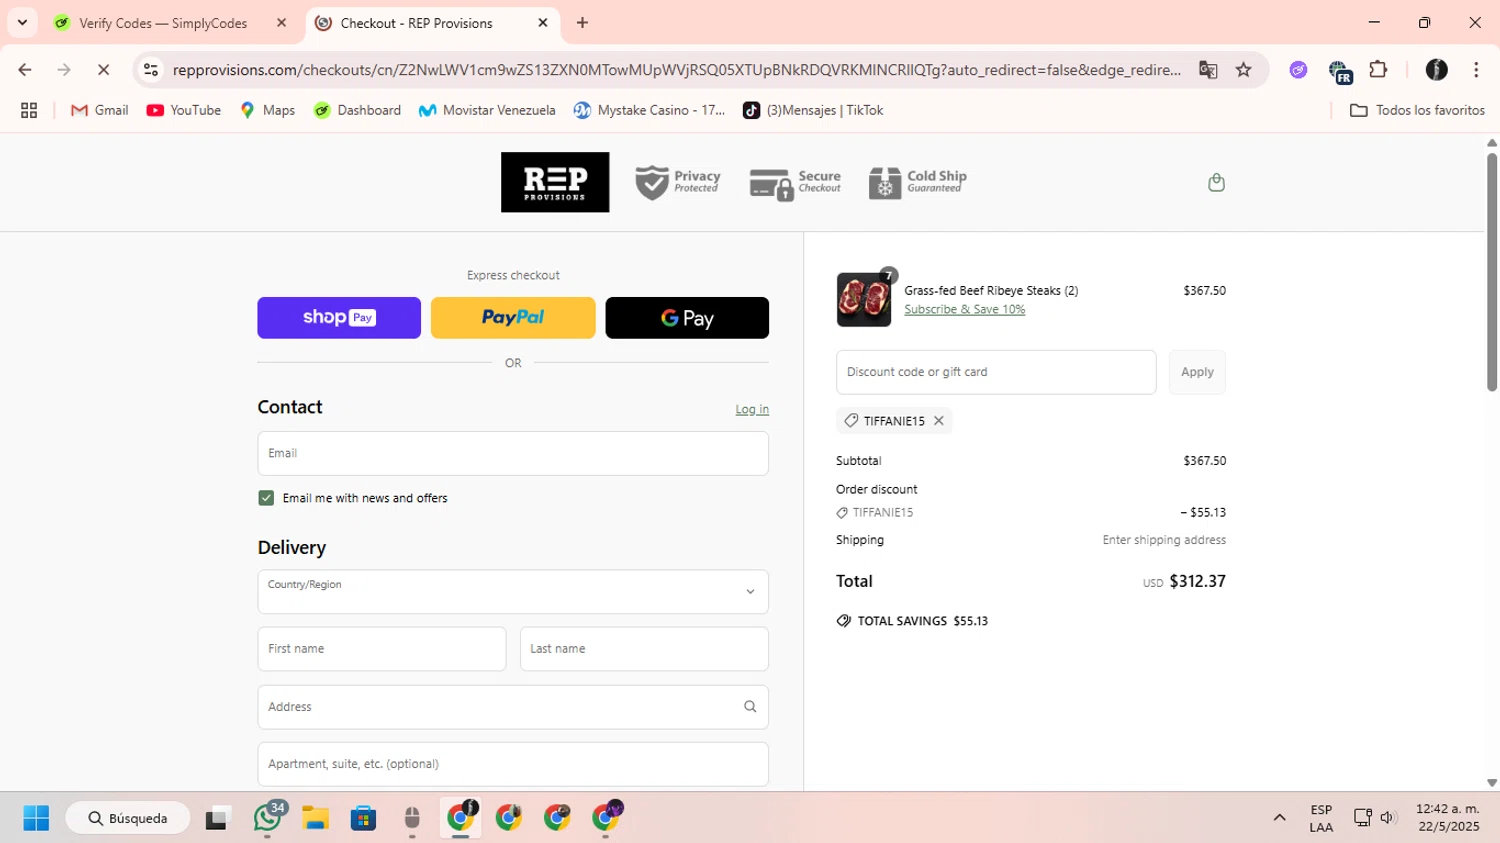Open the task view taskbar icon
This screenshot has width=1500, height=843.
[x=217, y=818]
